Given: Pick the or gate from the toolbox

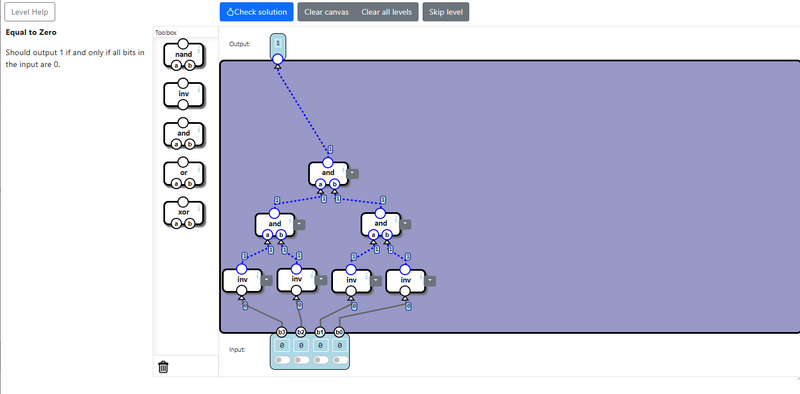Looking at the screenshot, I should tap(184, 173).
